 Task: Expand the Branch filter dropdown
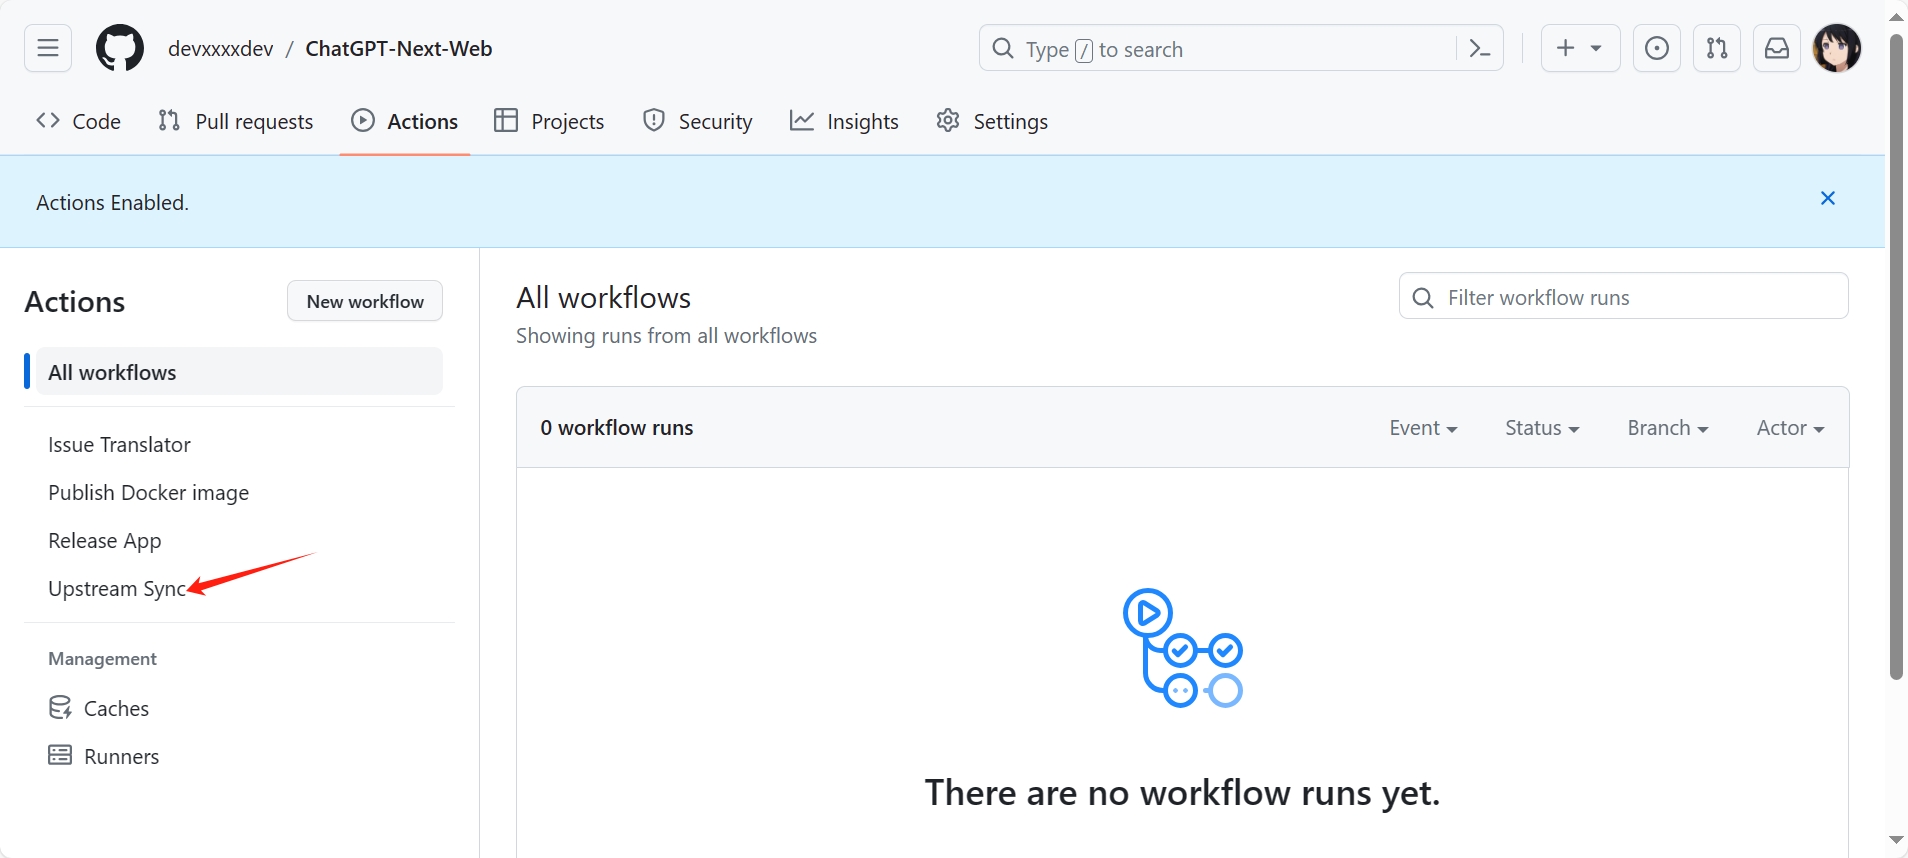point(1667,428)
